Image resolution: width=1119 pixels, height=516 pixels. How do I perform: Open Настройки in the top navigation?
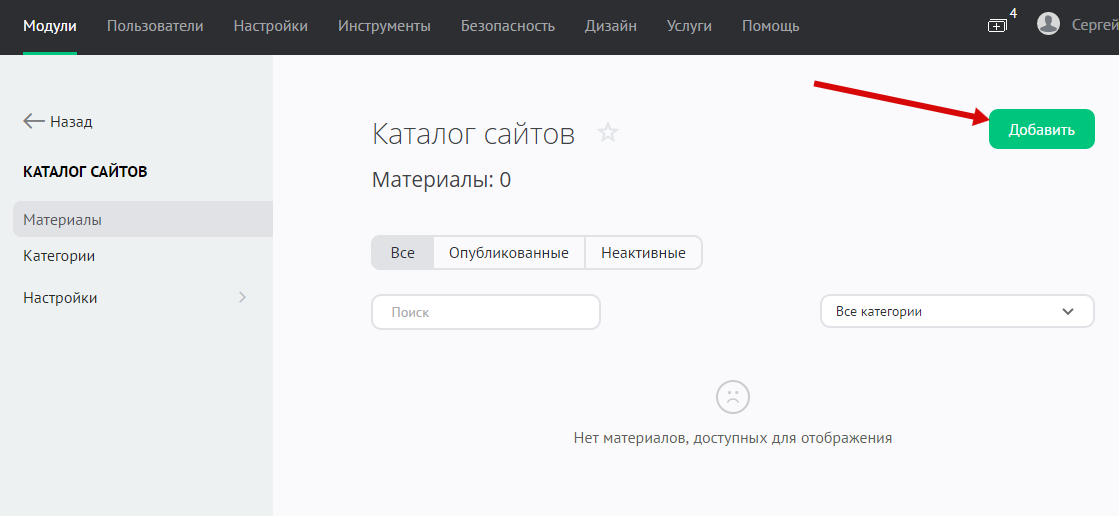(271, 26)
